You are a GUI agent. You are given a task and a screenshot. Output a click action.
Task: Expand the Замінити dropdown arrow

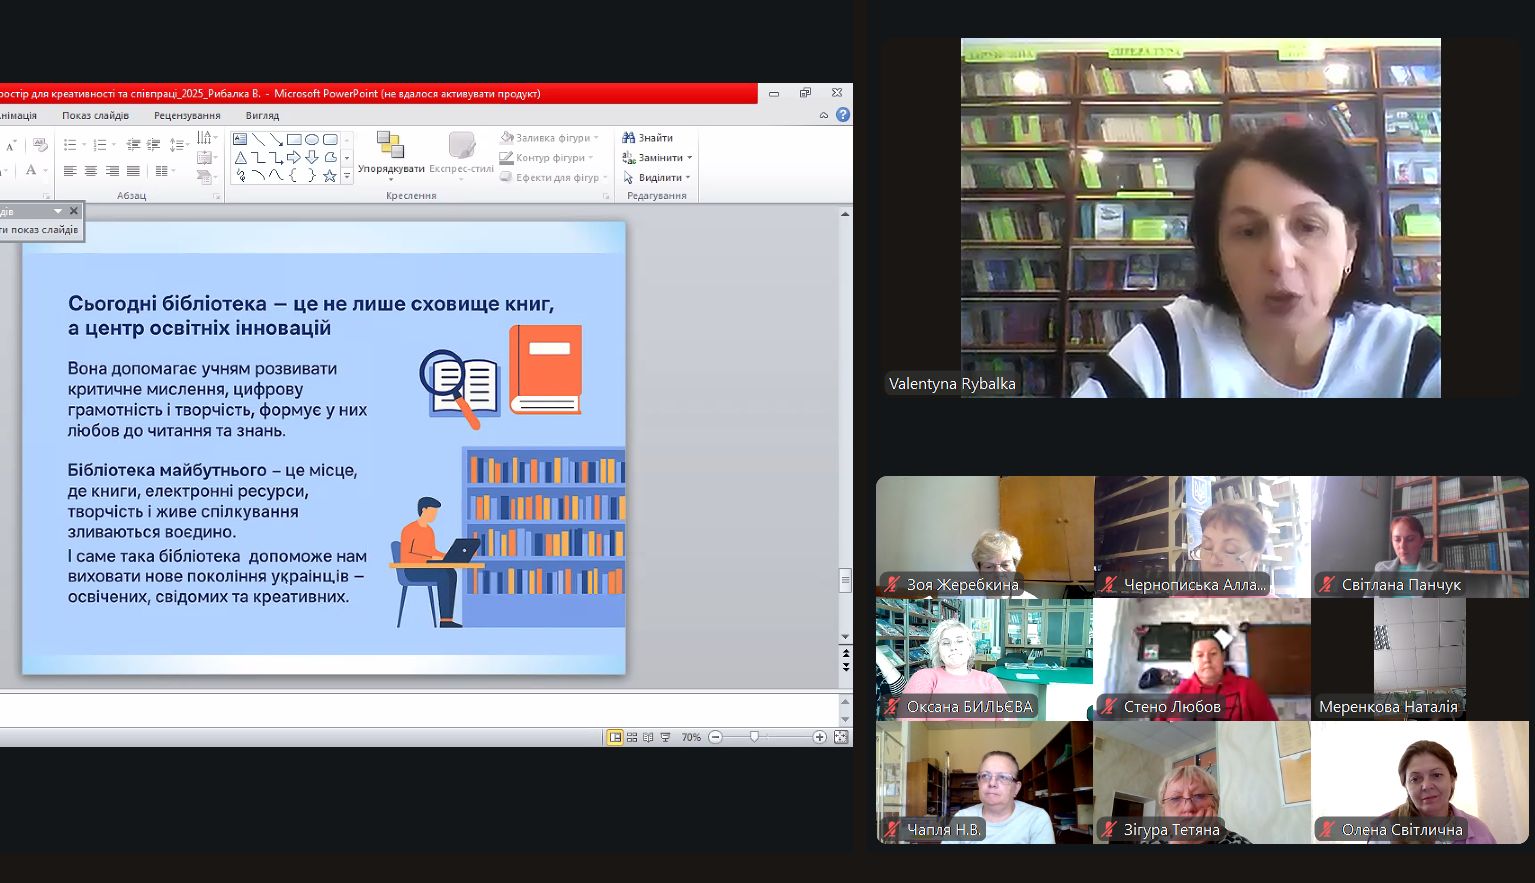[689, 158]
